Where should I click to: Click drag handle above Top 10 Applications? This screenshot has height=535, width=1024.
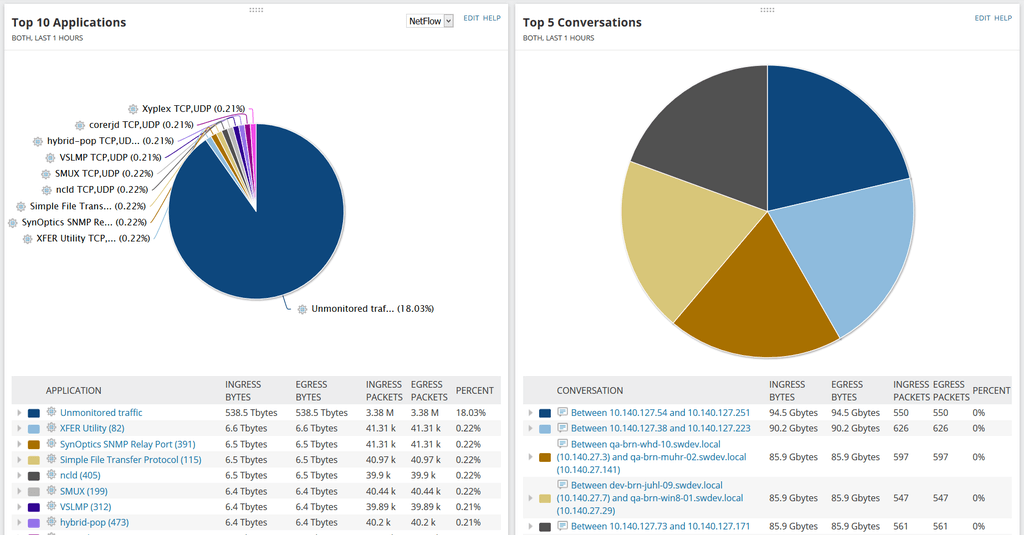click(x=256, y=10)
